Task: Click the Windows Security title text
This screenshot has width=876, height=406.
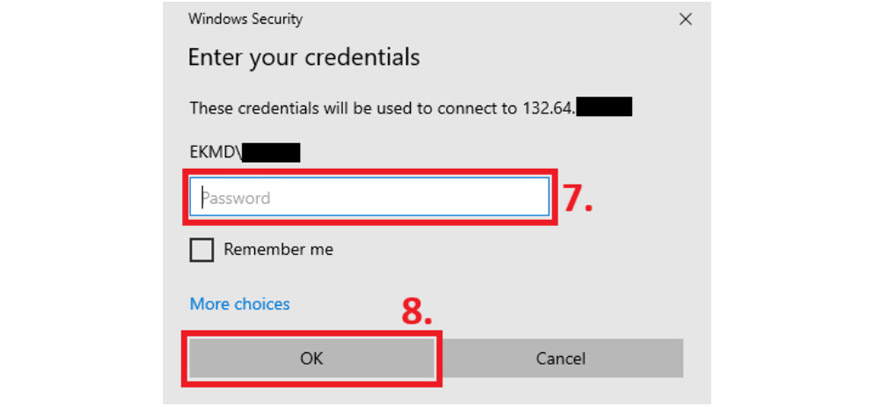Action: (245, 19)
